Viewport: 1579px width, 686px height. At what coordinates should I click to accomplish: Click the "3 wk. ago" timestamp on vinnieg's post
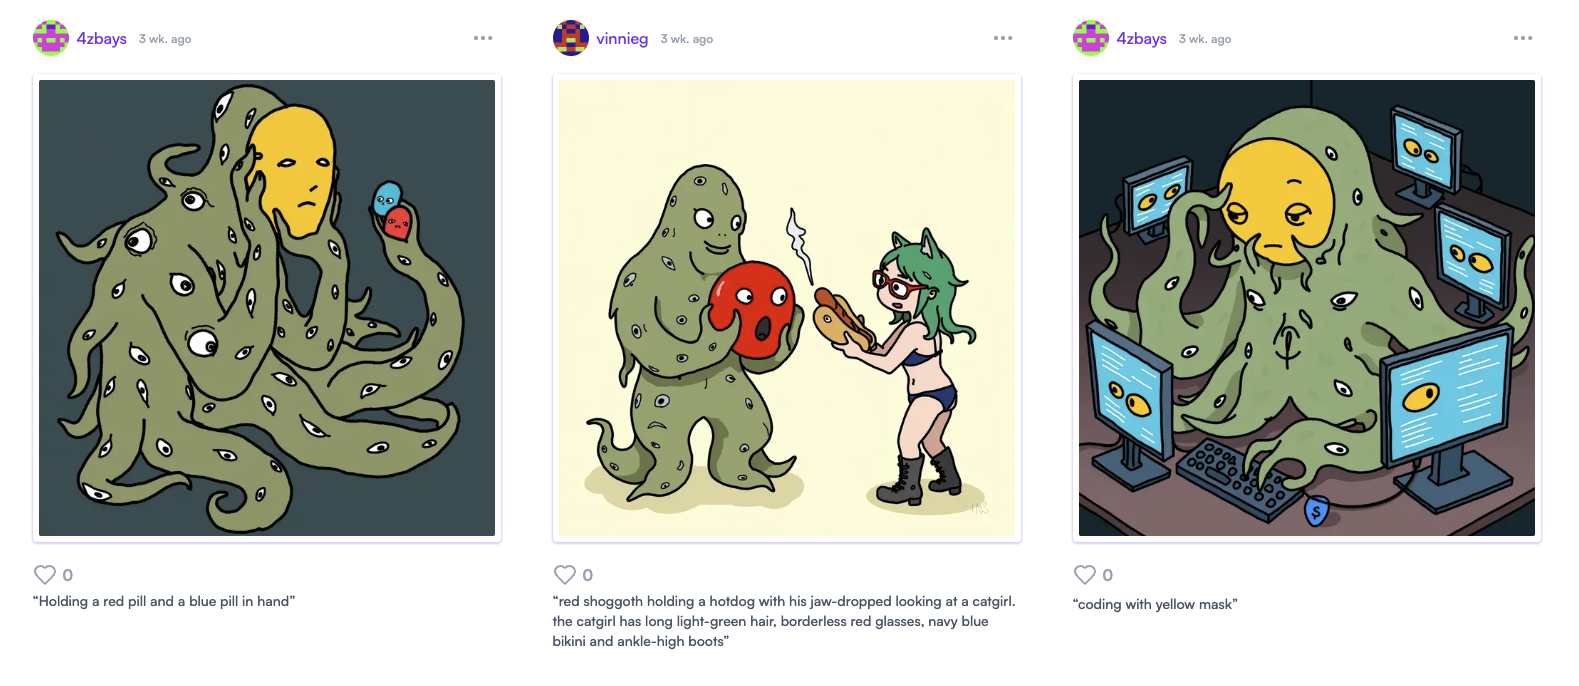(687, 39)
